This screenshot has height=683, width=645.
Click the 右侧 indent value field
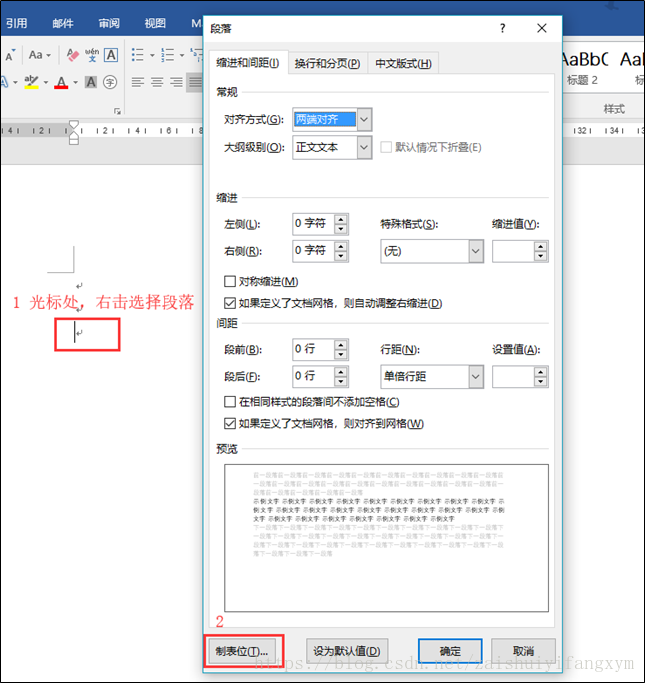(x=314, y=251)
